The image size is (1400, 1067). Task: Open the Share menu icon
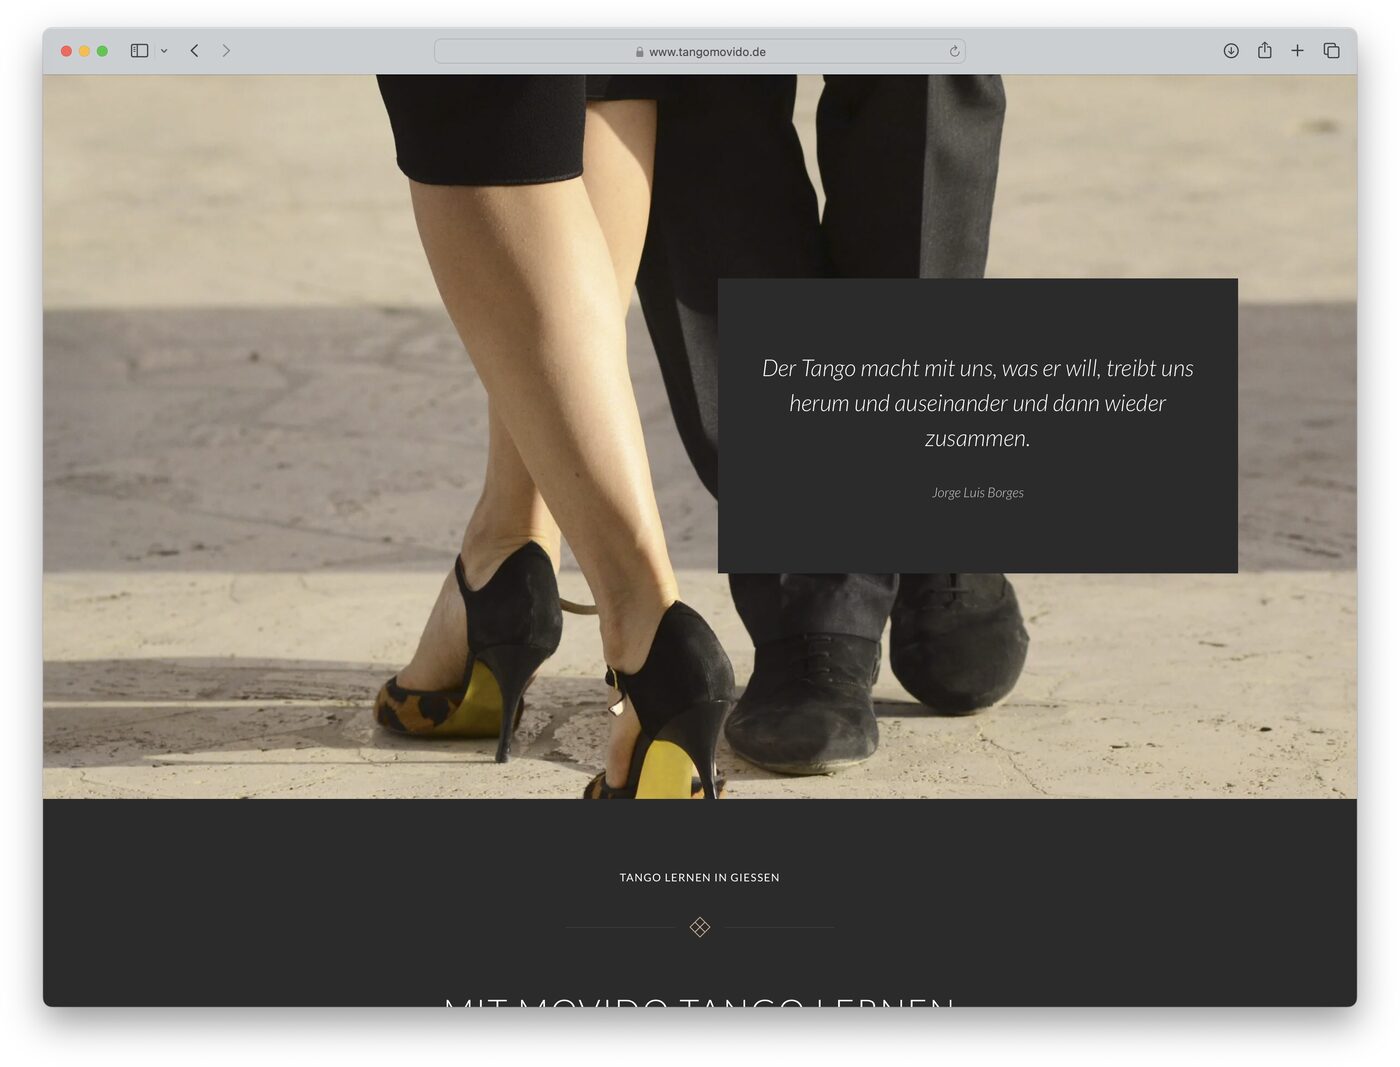1264,50
